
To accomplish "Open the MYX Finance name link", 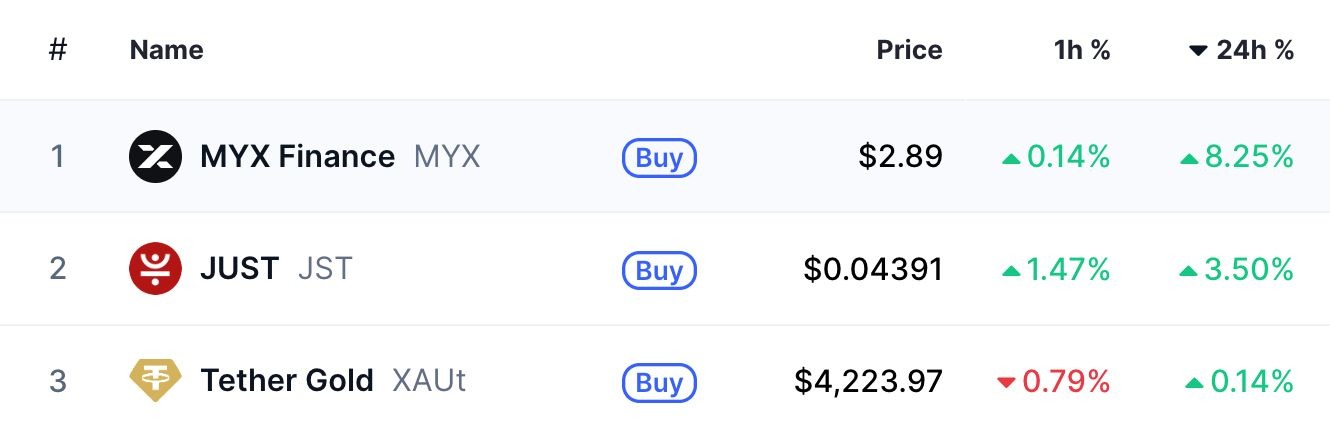I will pyautogui.click(x=297, y=157).
